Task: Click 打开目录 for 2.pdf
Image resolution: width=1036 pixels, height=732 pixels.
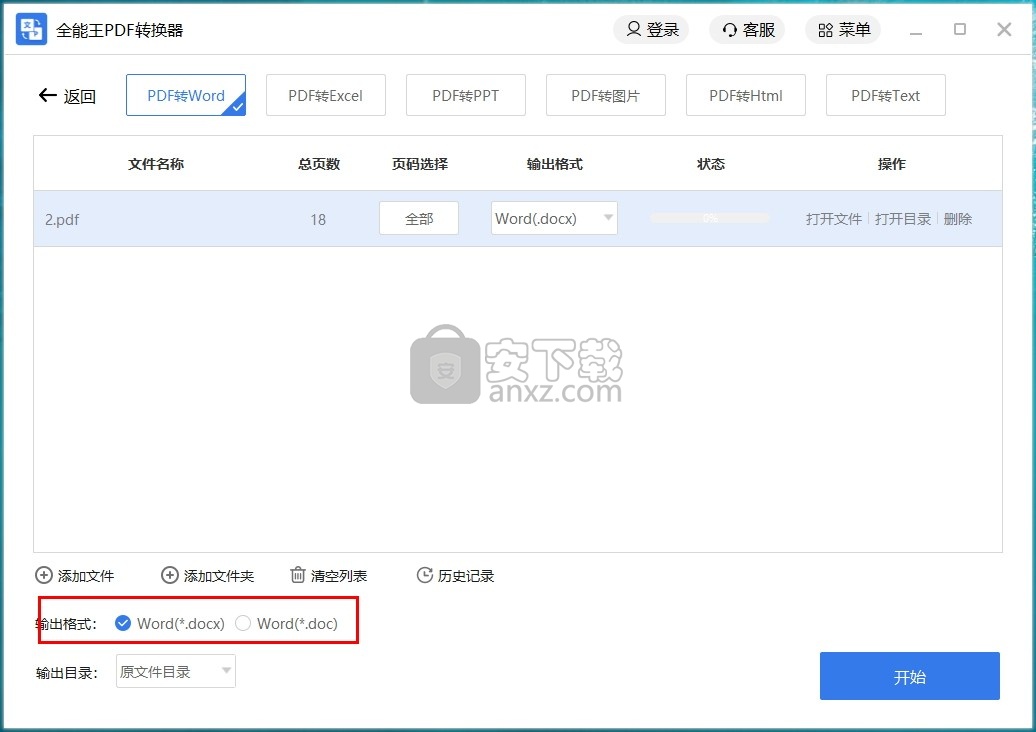Action: [x=903, y=219]
